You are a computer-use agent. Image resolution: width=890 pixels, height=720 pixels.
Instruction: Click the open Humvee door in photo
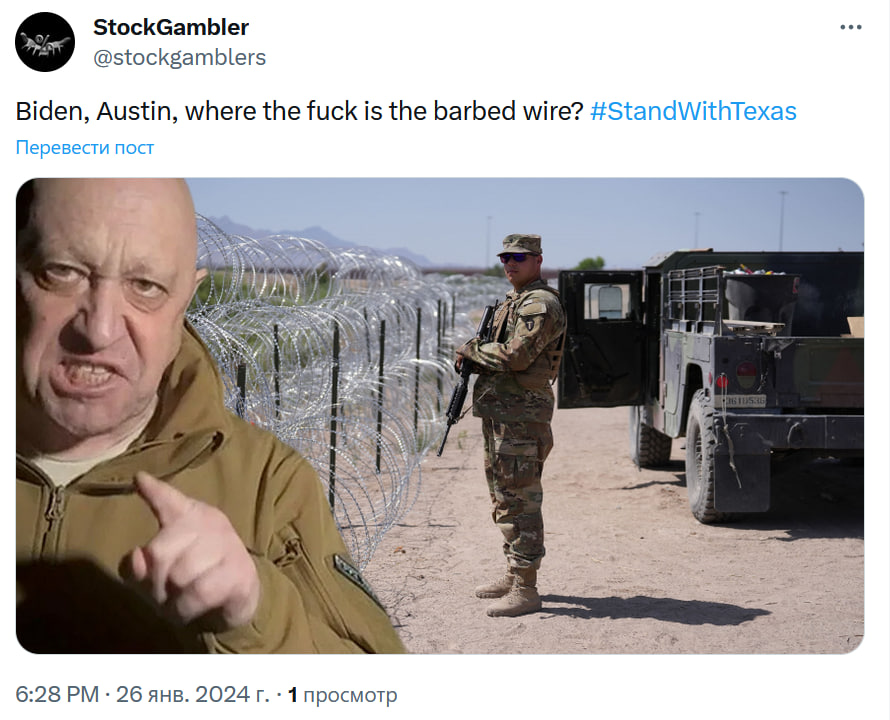[601, 339]
